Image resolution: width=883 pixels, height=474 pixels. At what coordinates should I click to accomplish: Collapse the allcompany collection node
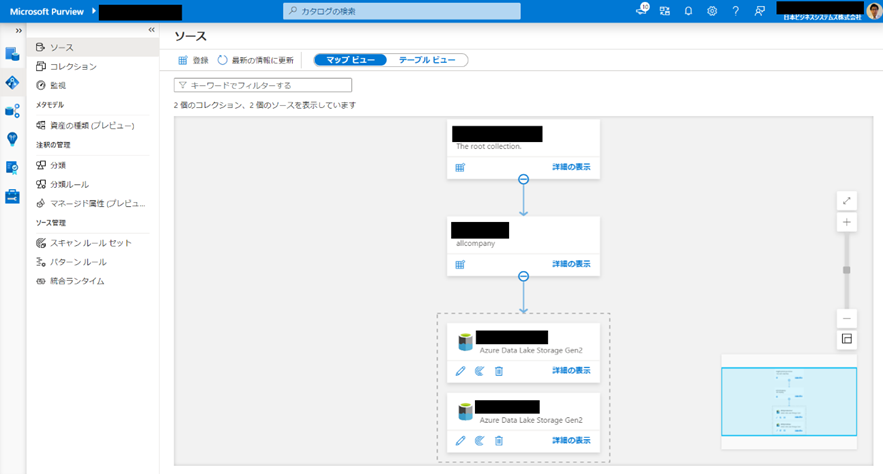click(523, 276)
